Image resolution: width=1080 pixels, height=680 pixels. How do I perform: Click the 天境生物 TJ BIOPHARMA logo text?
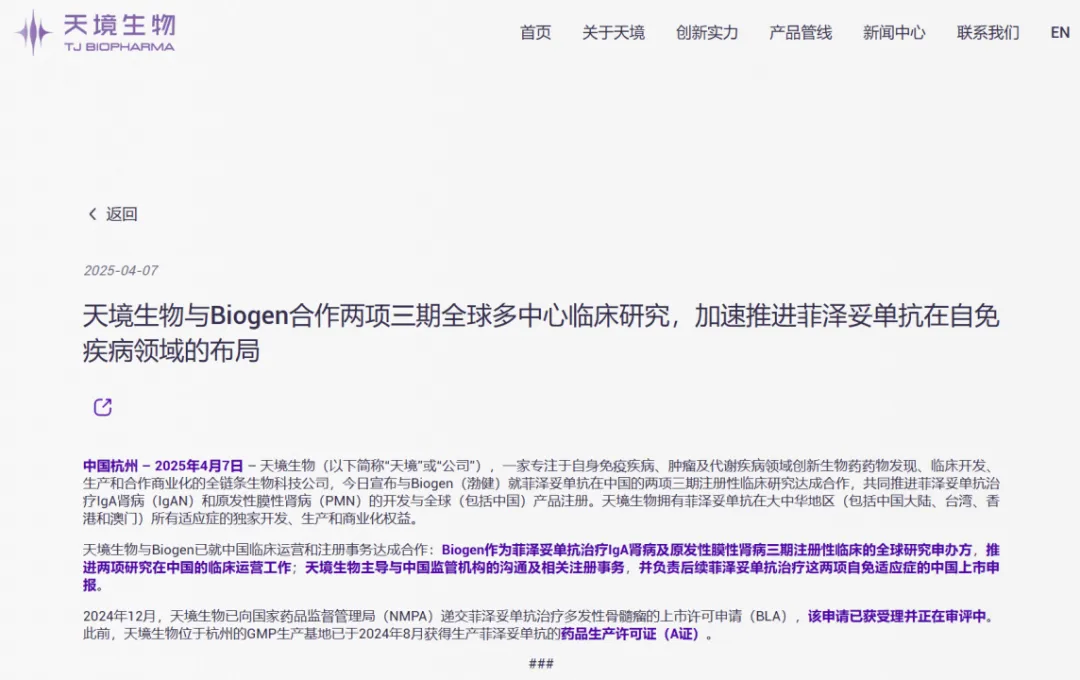119,32
